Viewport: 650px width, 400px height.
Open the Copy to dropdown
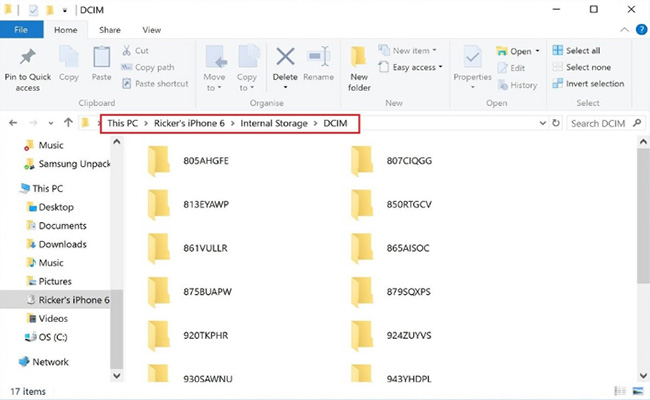pos(247,69)
